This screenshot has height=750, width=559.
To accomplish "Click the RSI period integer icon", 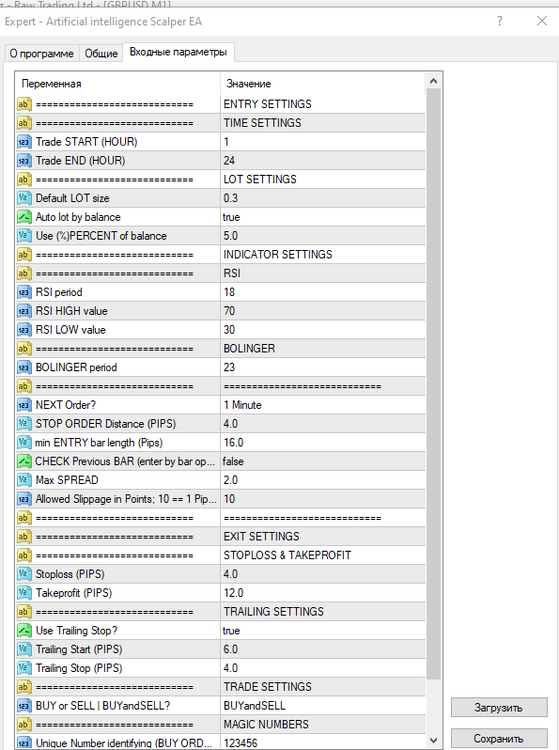I will point(24,292).
